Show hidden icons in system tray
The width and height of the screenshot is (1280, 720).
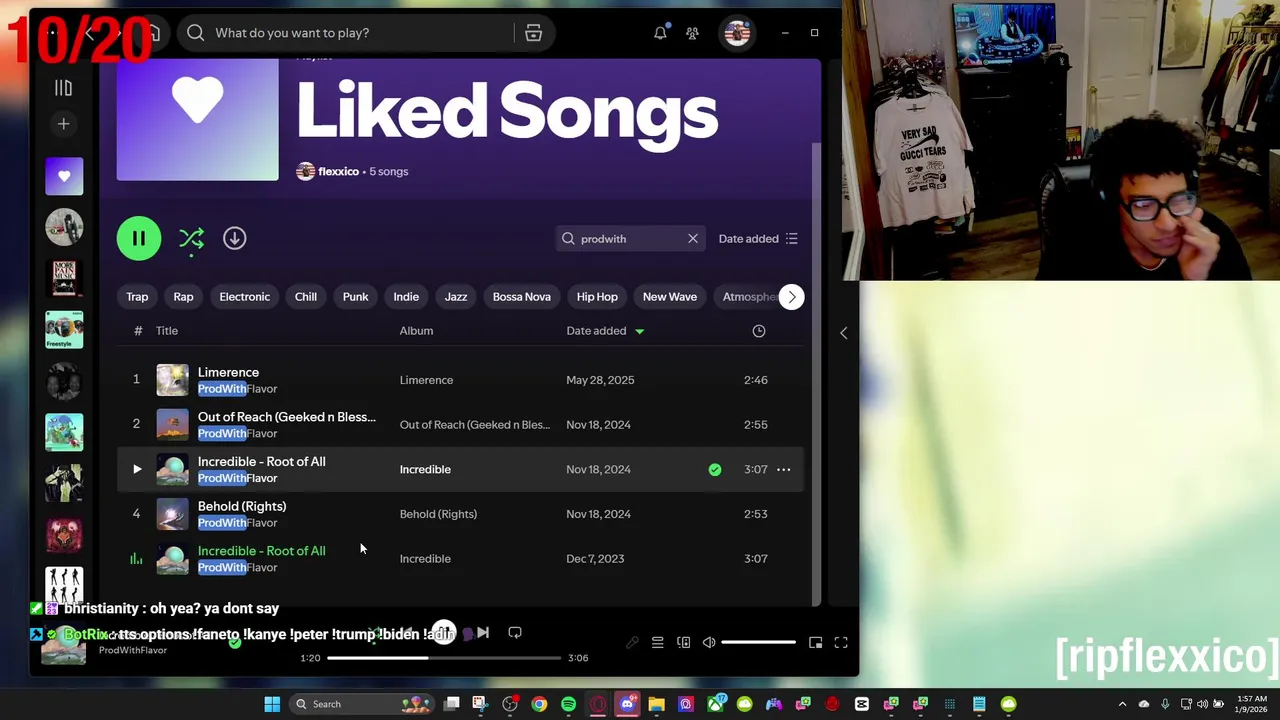1122,704
